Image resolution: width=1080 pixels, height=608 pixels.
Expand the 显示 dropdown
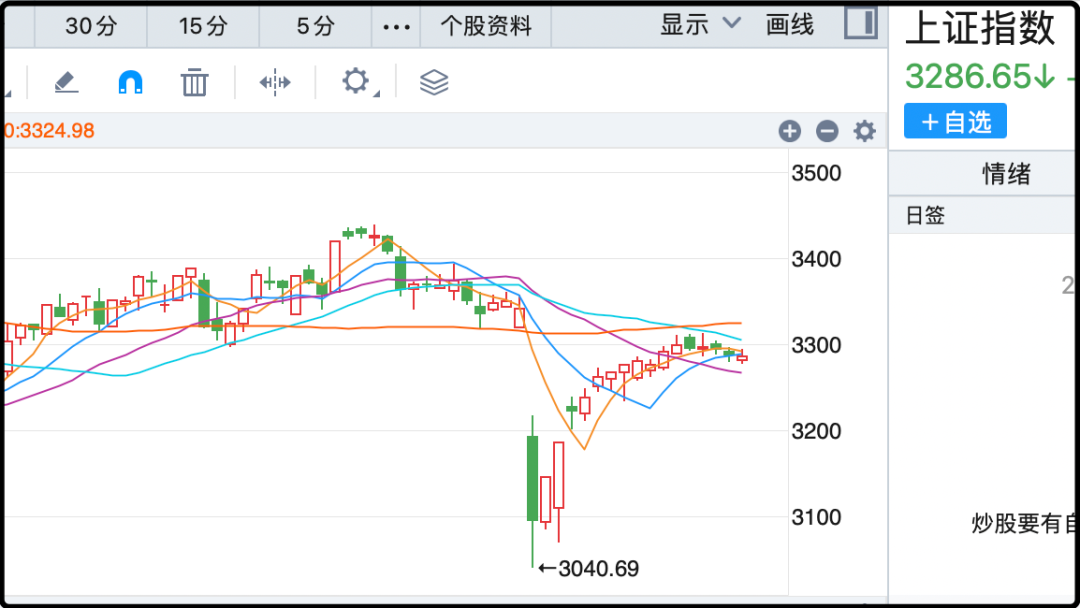[x=700, y=25]
